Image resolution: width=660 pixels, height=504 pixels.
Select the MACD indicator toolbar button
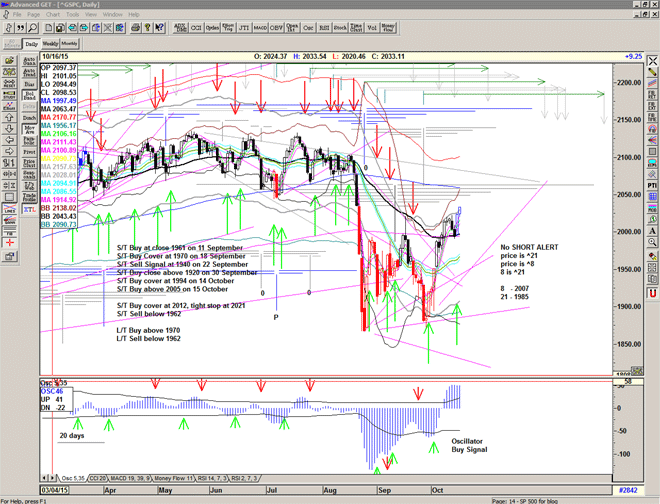coord(259,29)
